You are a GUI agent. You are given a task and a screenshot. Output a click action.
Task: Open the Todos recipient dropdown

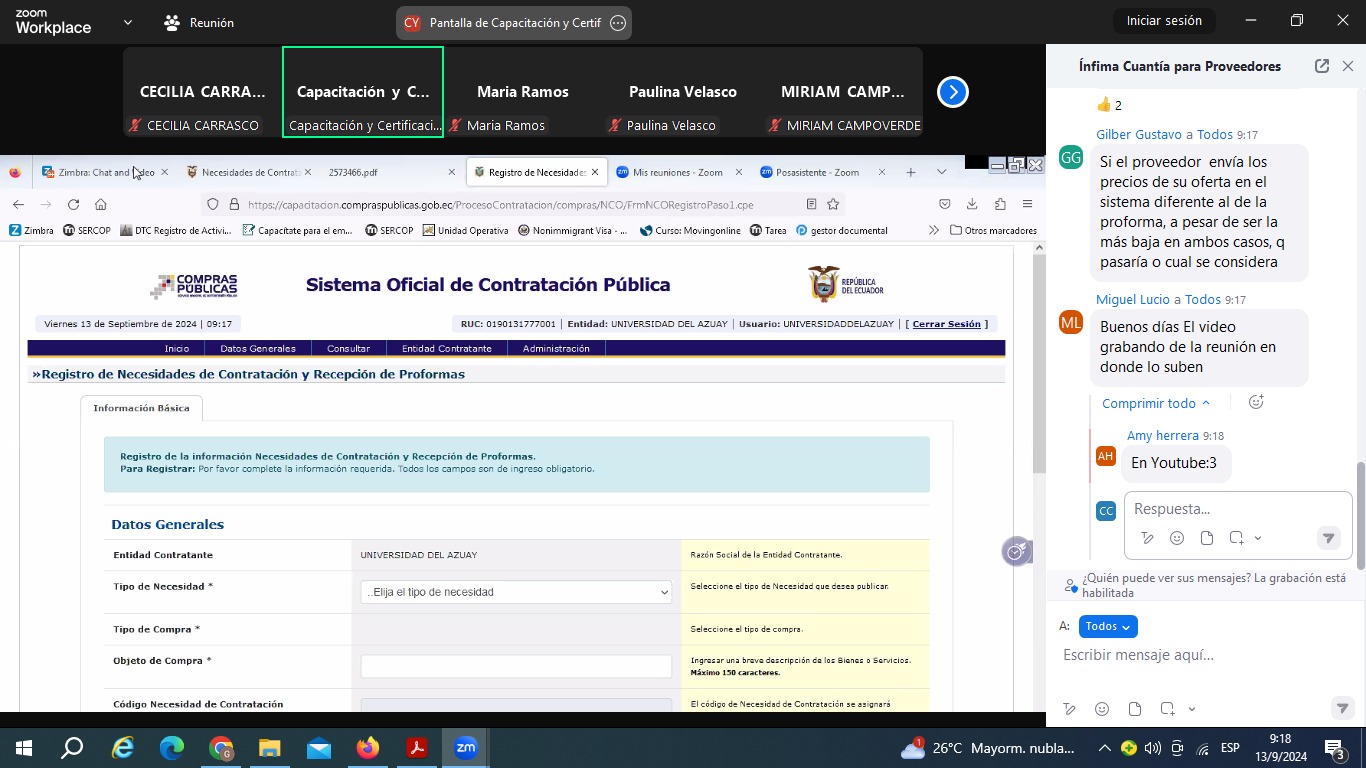1108,626
